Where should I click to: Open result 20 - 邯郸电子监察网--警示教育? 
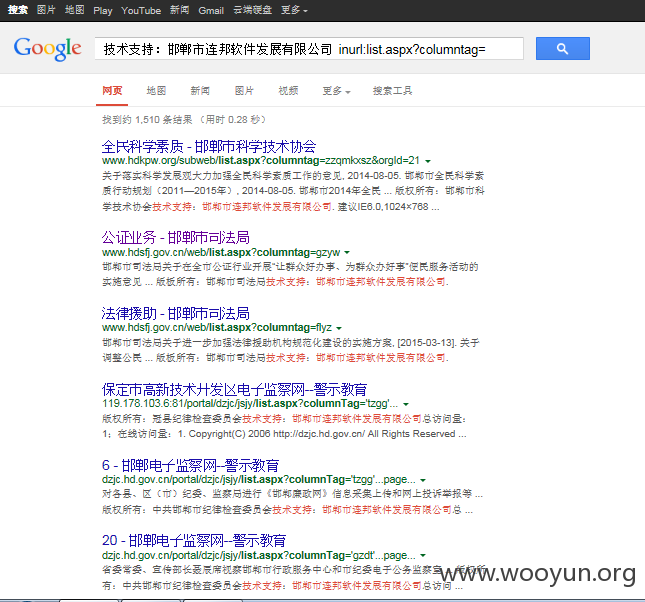pyautogui.click(x=194, y=541)
